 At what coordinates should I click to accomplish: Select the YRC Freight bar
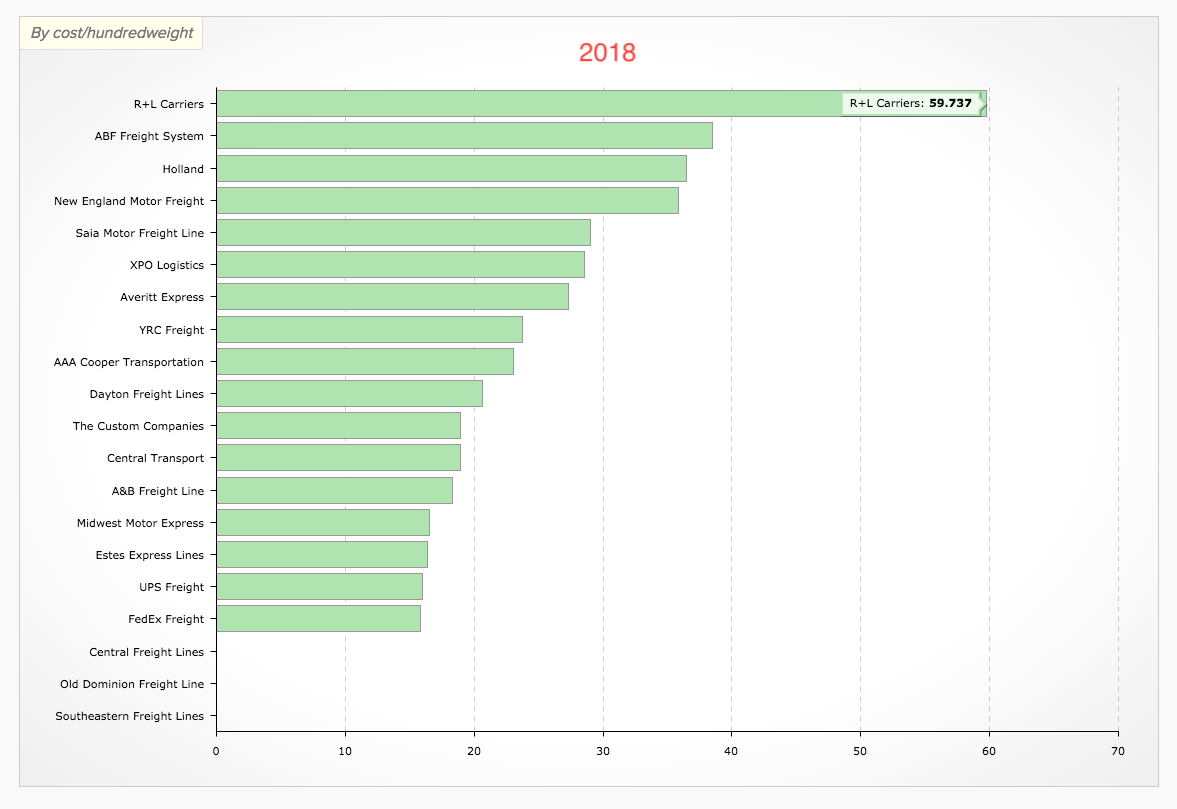coord(369,329)
